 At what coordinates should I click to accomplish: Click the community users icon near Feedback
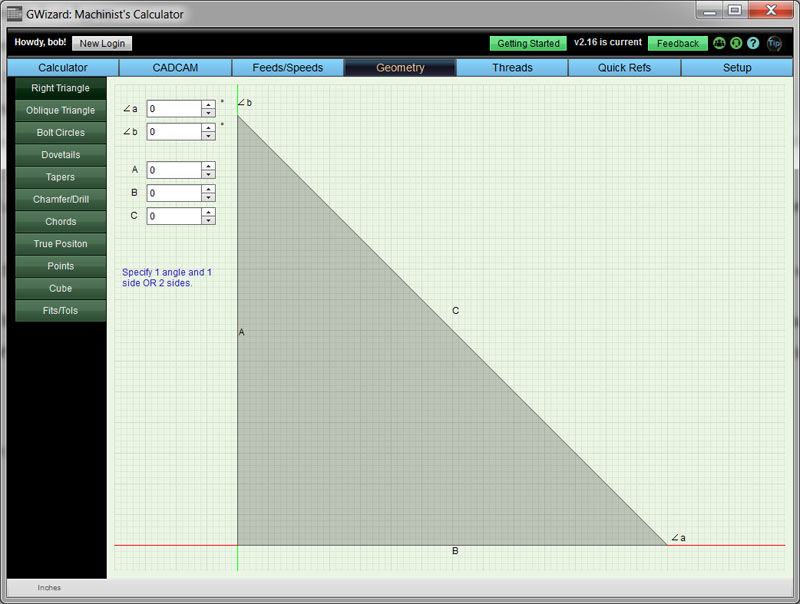[x=719, y=43]
